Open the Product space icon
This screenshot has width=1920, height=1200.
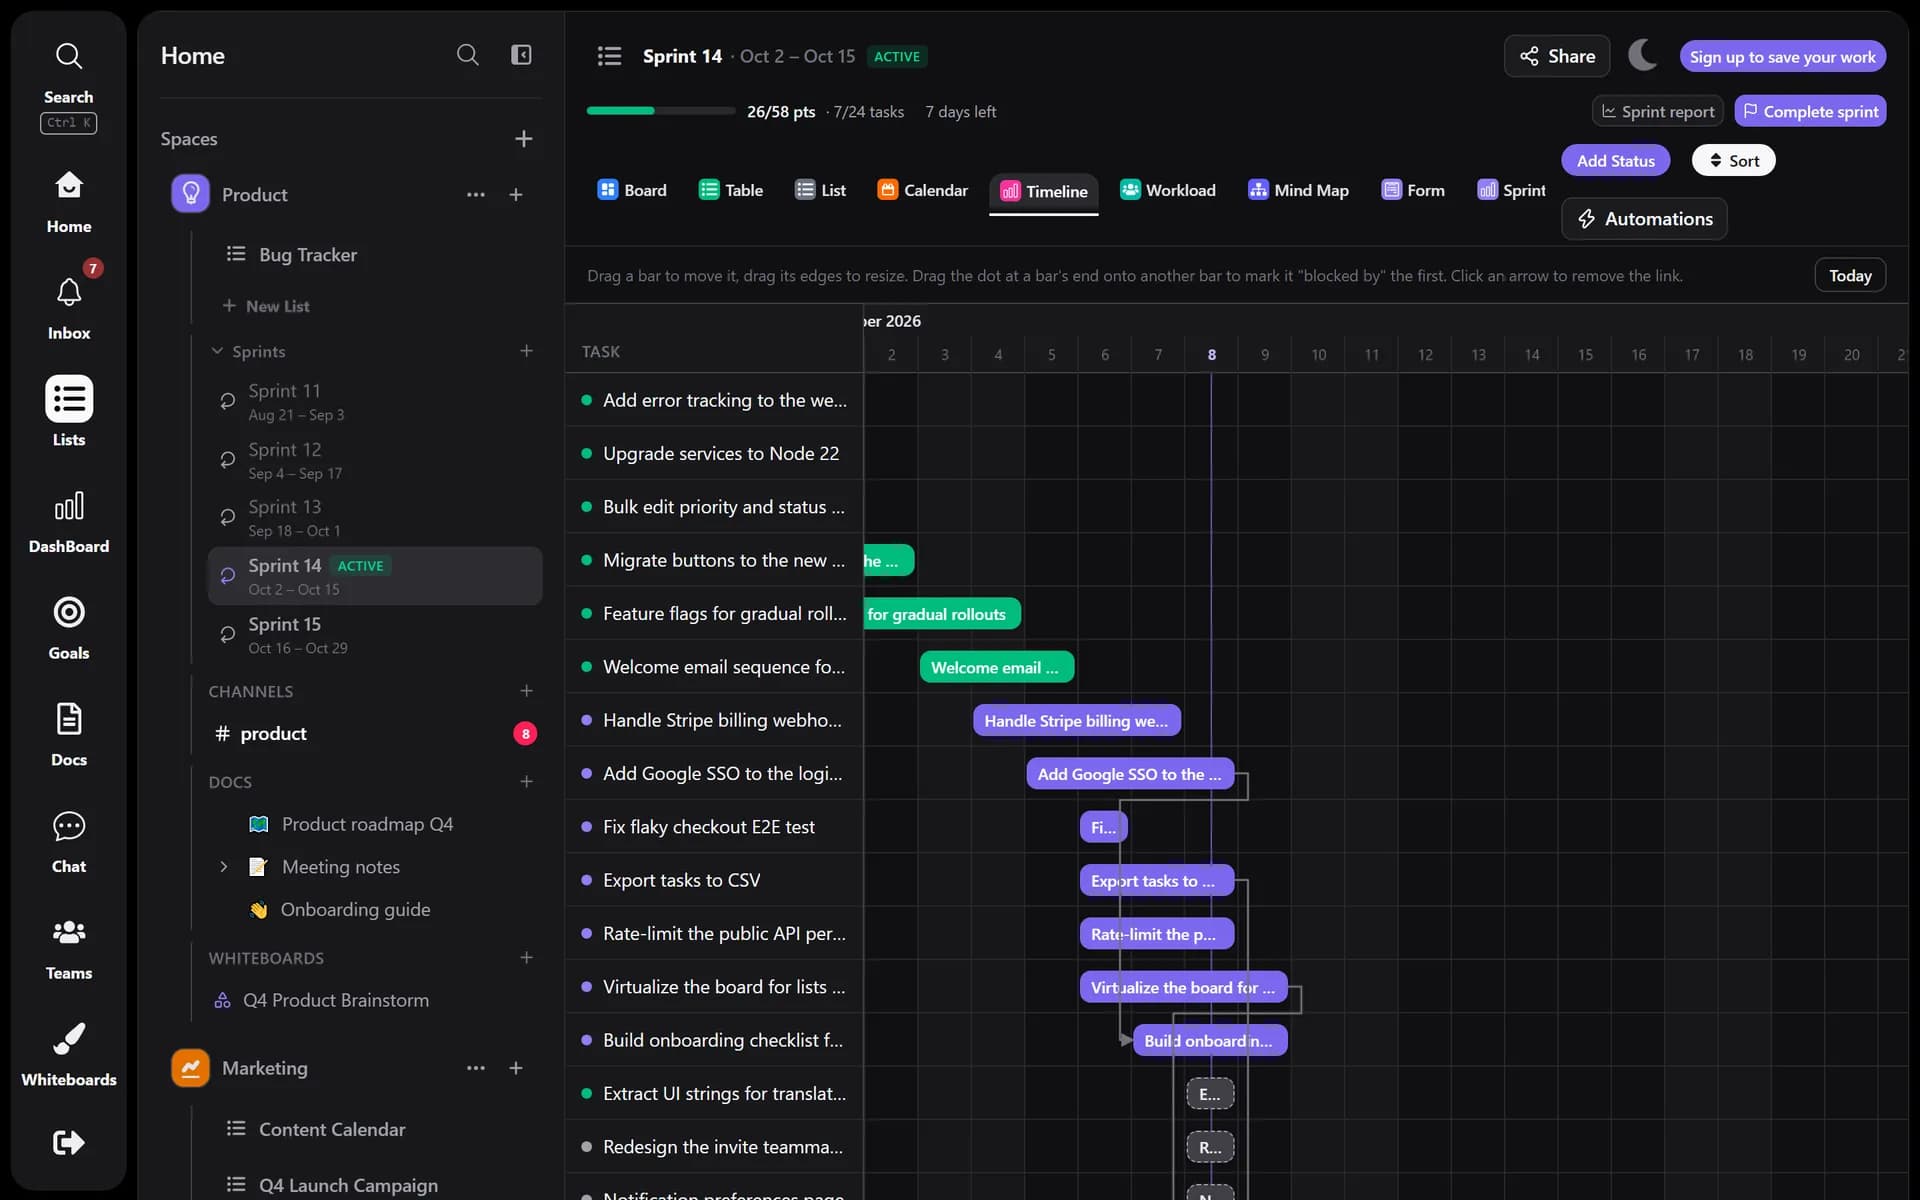coord(190,194)
